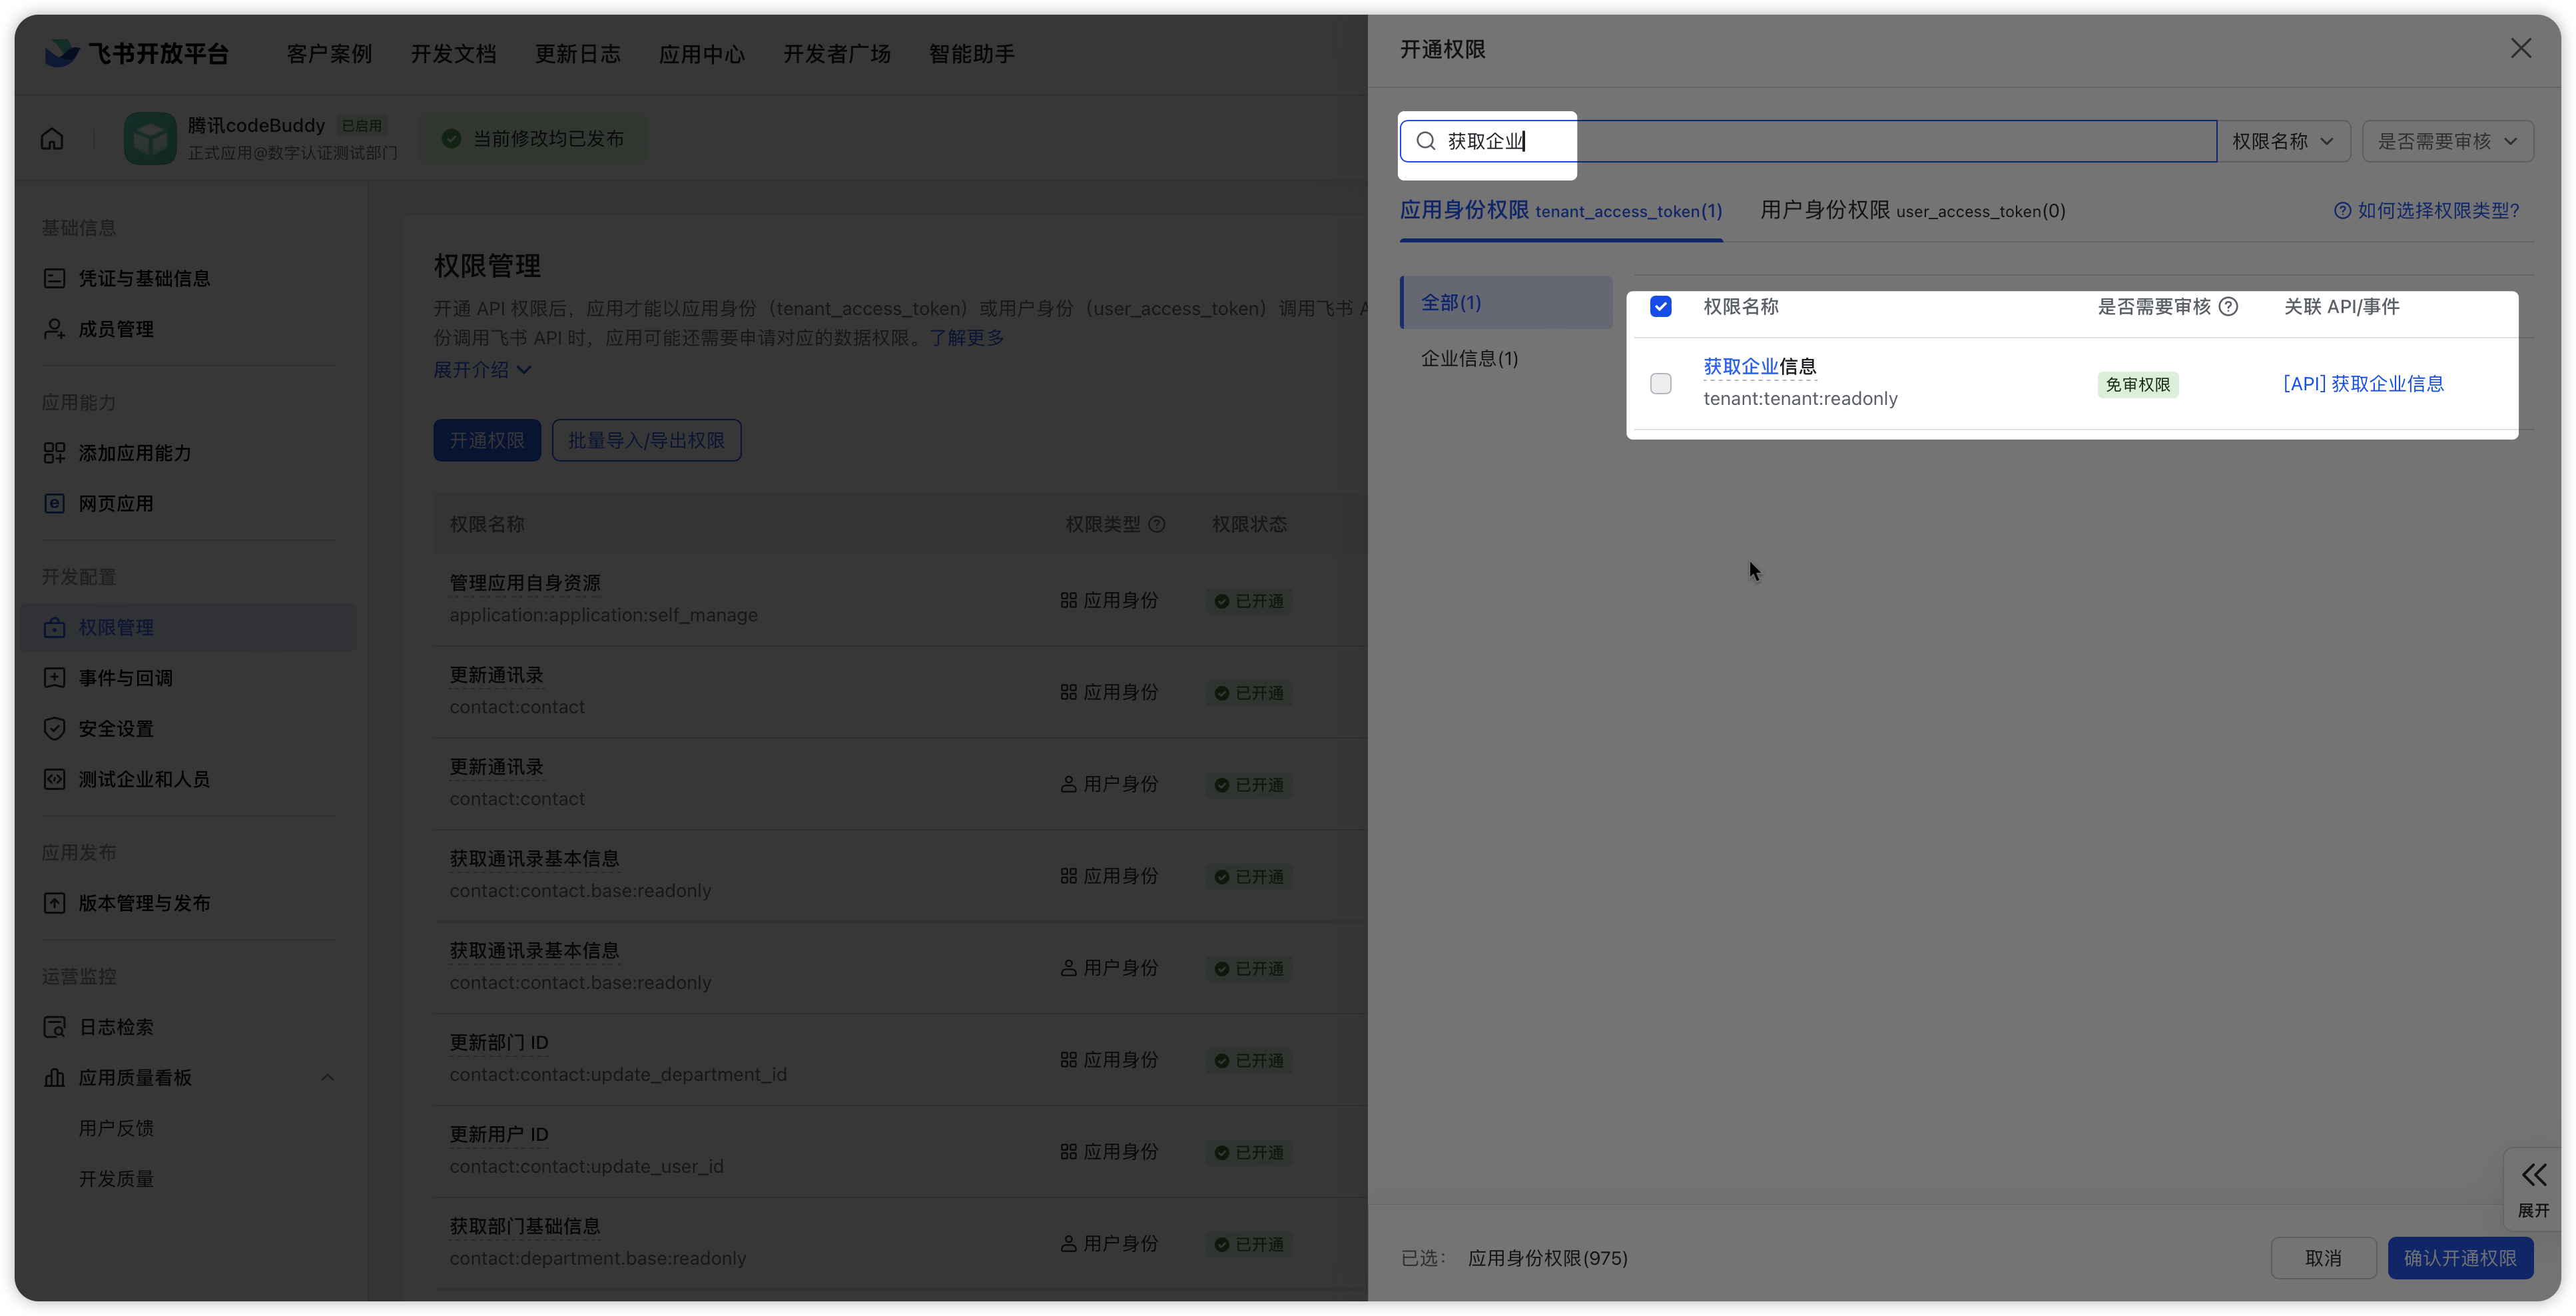
Task: Expand the 展开介绍 section
Action: (482, 370)
